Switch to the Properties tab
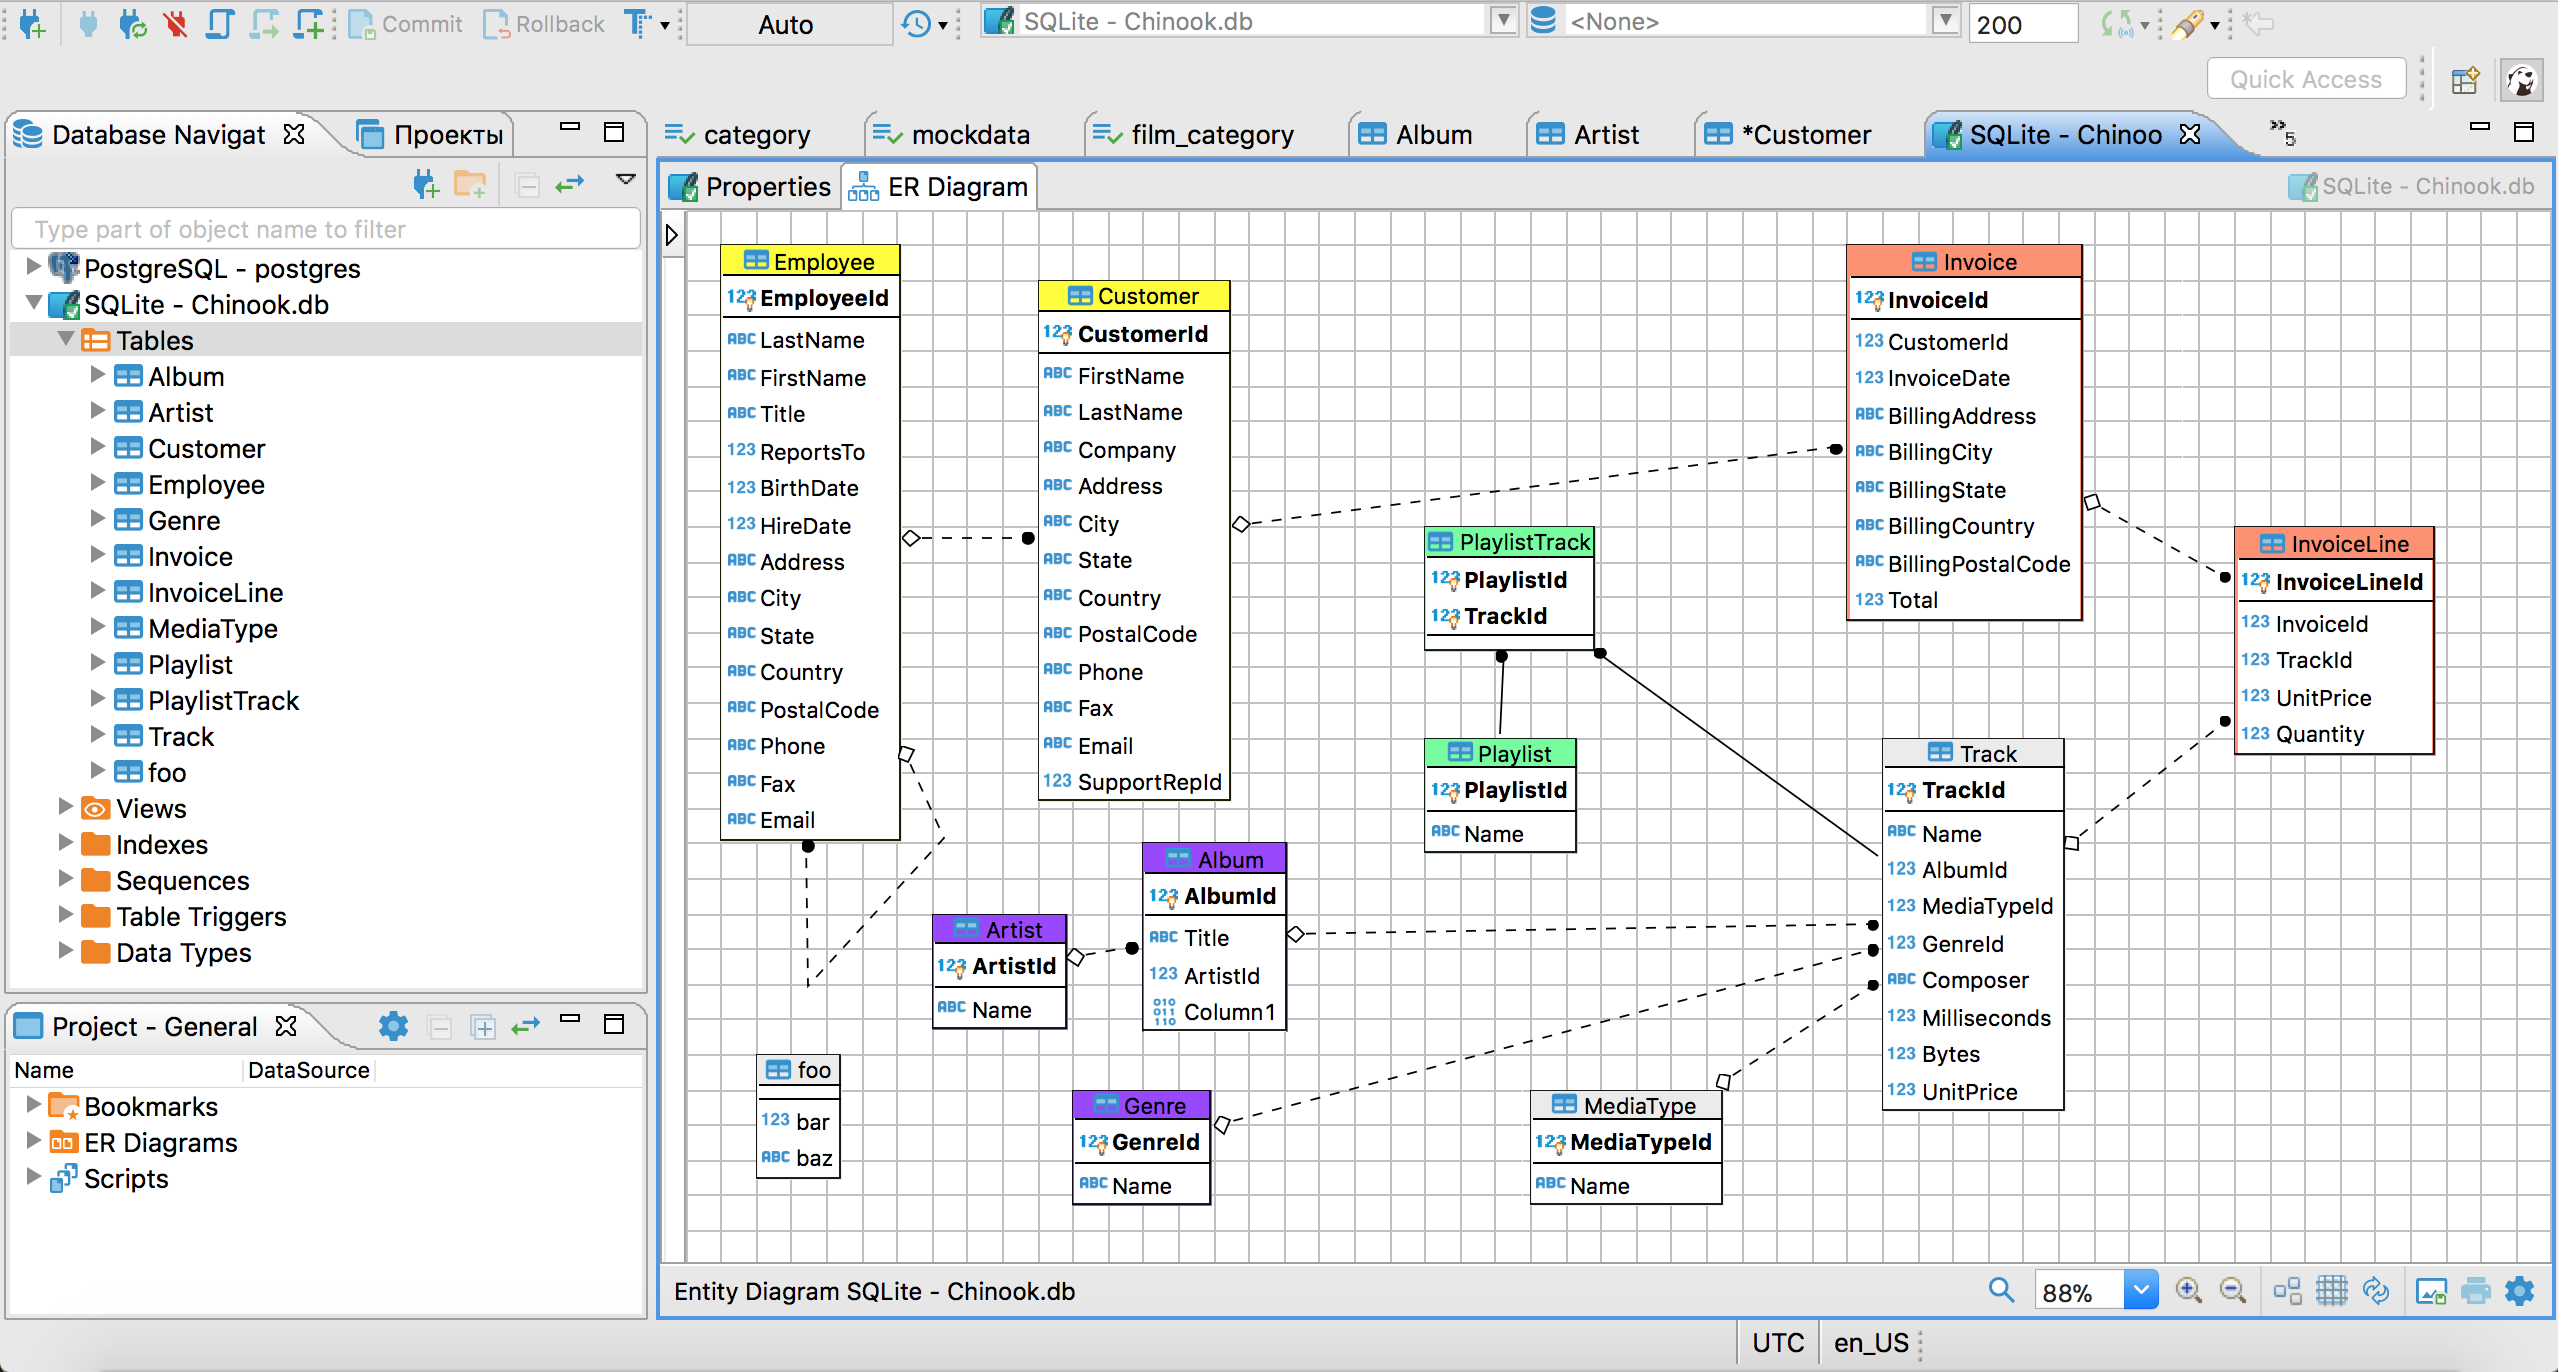This screenshot has width=2558, height=1372. (x=753, y=186)
